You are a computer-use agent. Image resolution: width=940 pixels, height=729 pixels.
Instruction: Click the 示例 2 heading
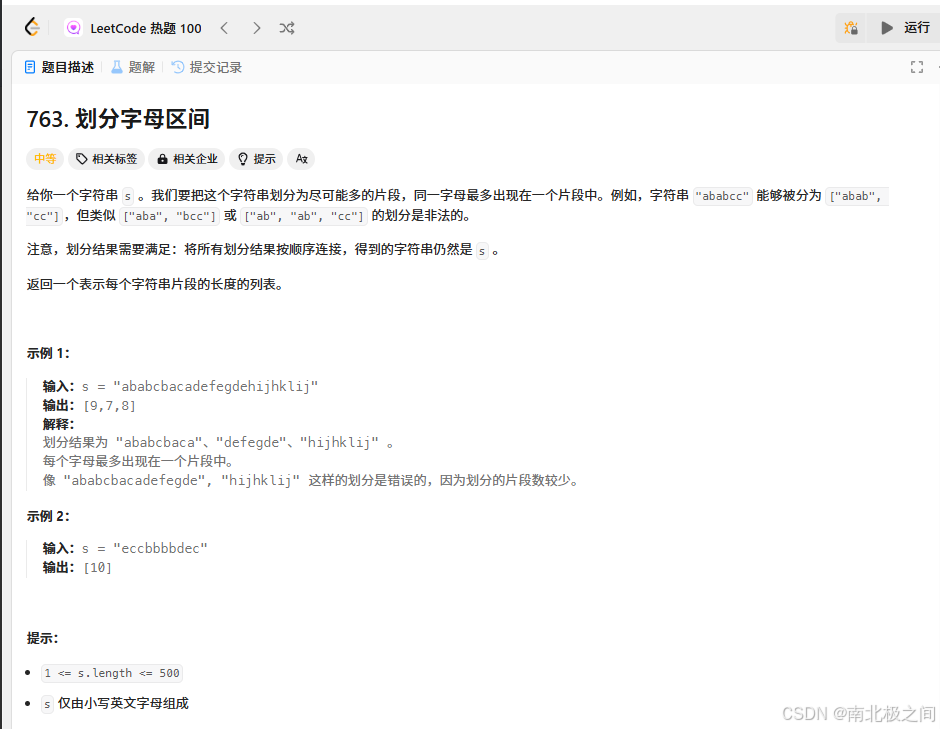coord(48,516)
